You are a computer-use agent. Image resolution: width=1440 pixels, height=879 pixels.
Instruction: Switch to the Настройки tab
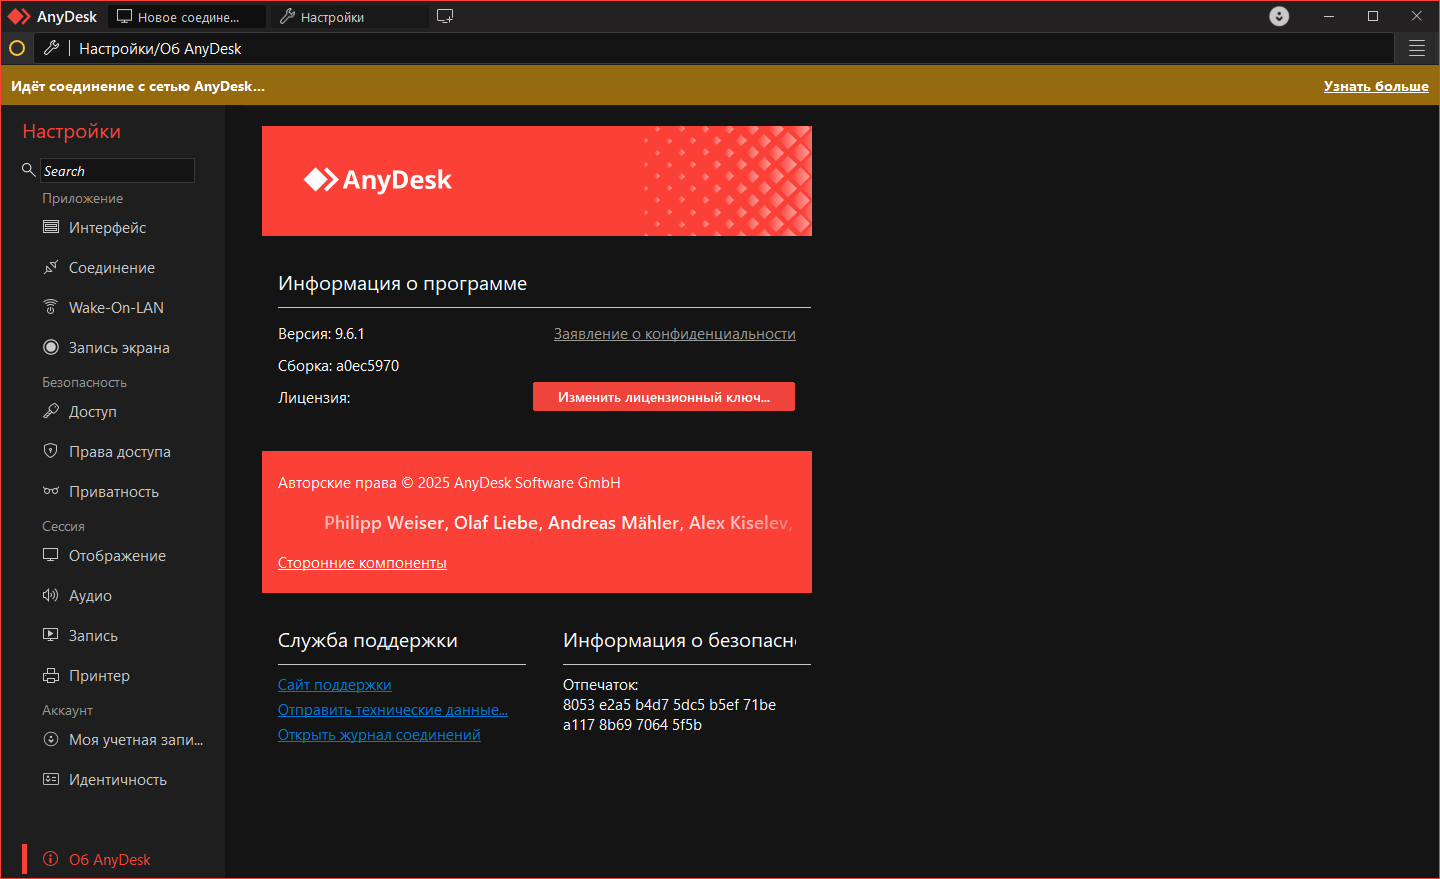point(350,17)
